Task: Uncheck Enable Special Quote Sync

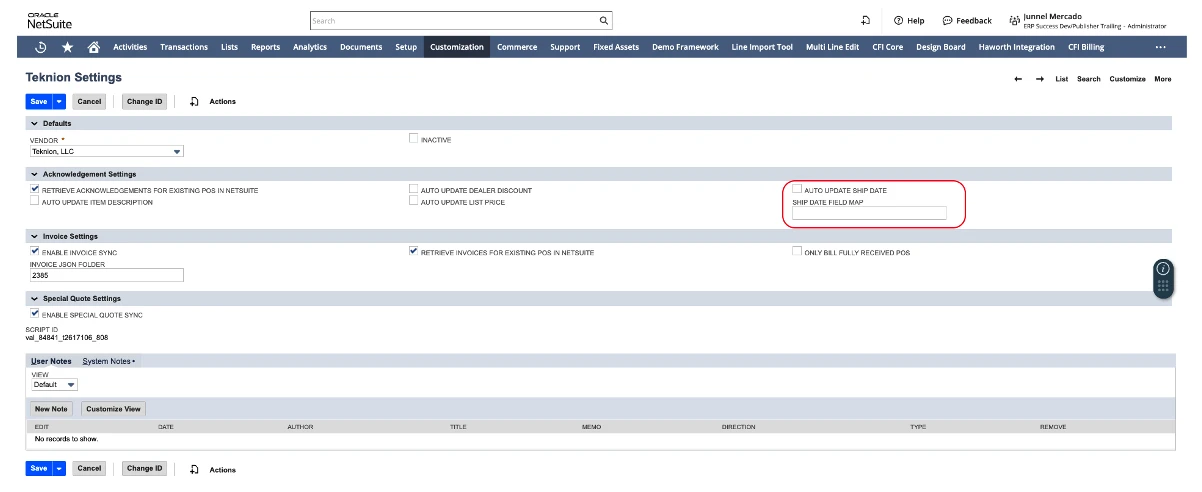Action: pyautogui.click(x=35, y=313)
